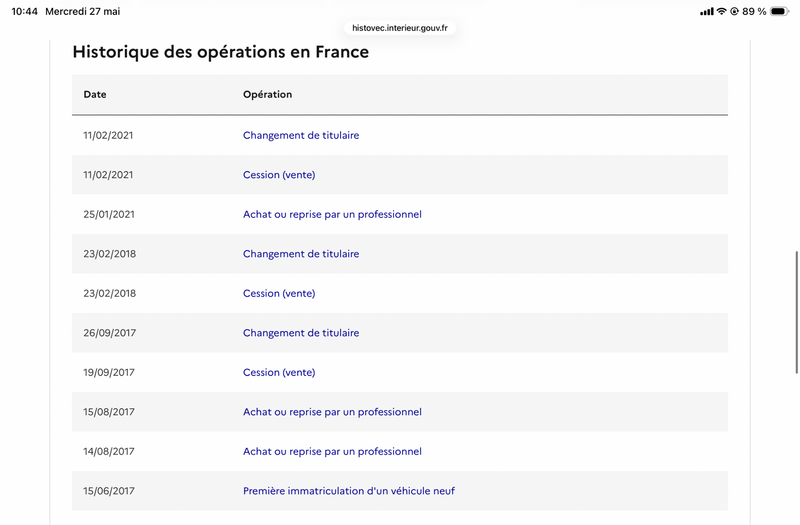Open Changement de titulaire from 11/02/2021
800x525 pixels.
click(301, 135)
